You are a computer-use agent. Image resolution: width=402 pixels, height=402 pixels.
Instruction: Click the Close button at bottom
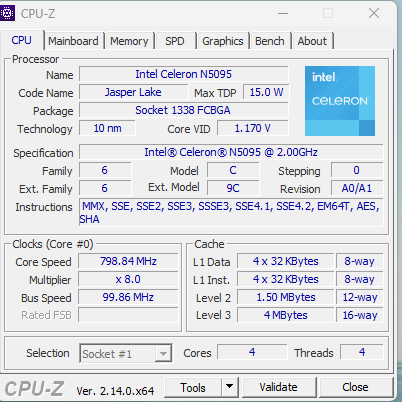(x=355, y=387)
